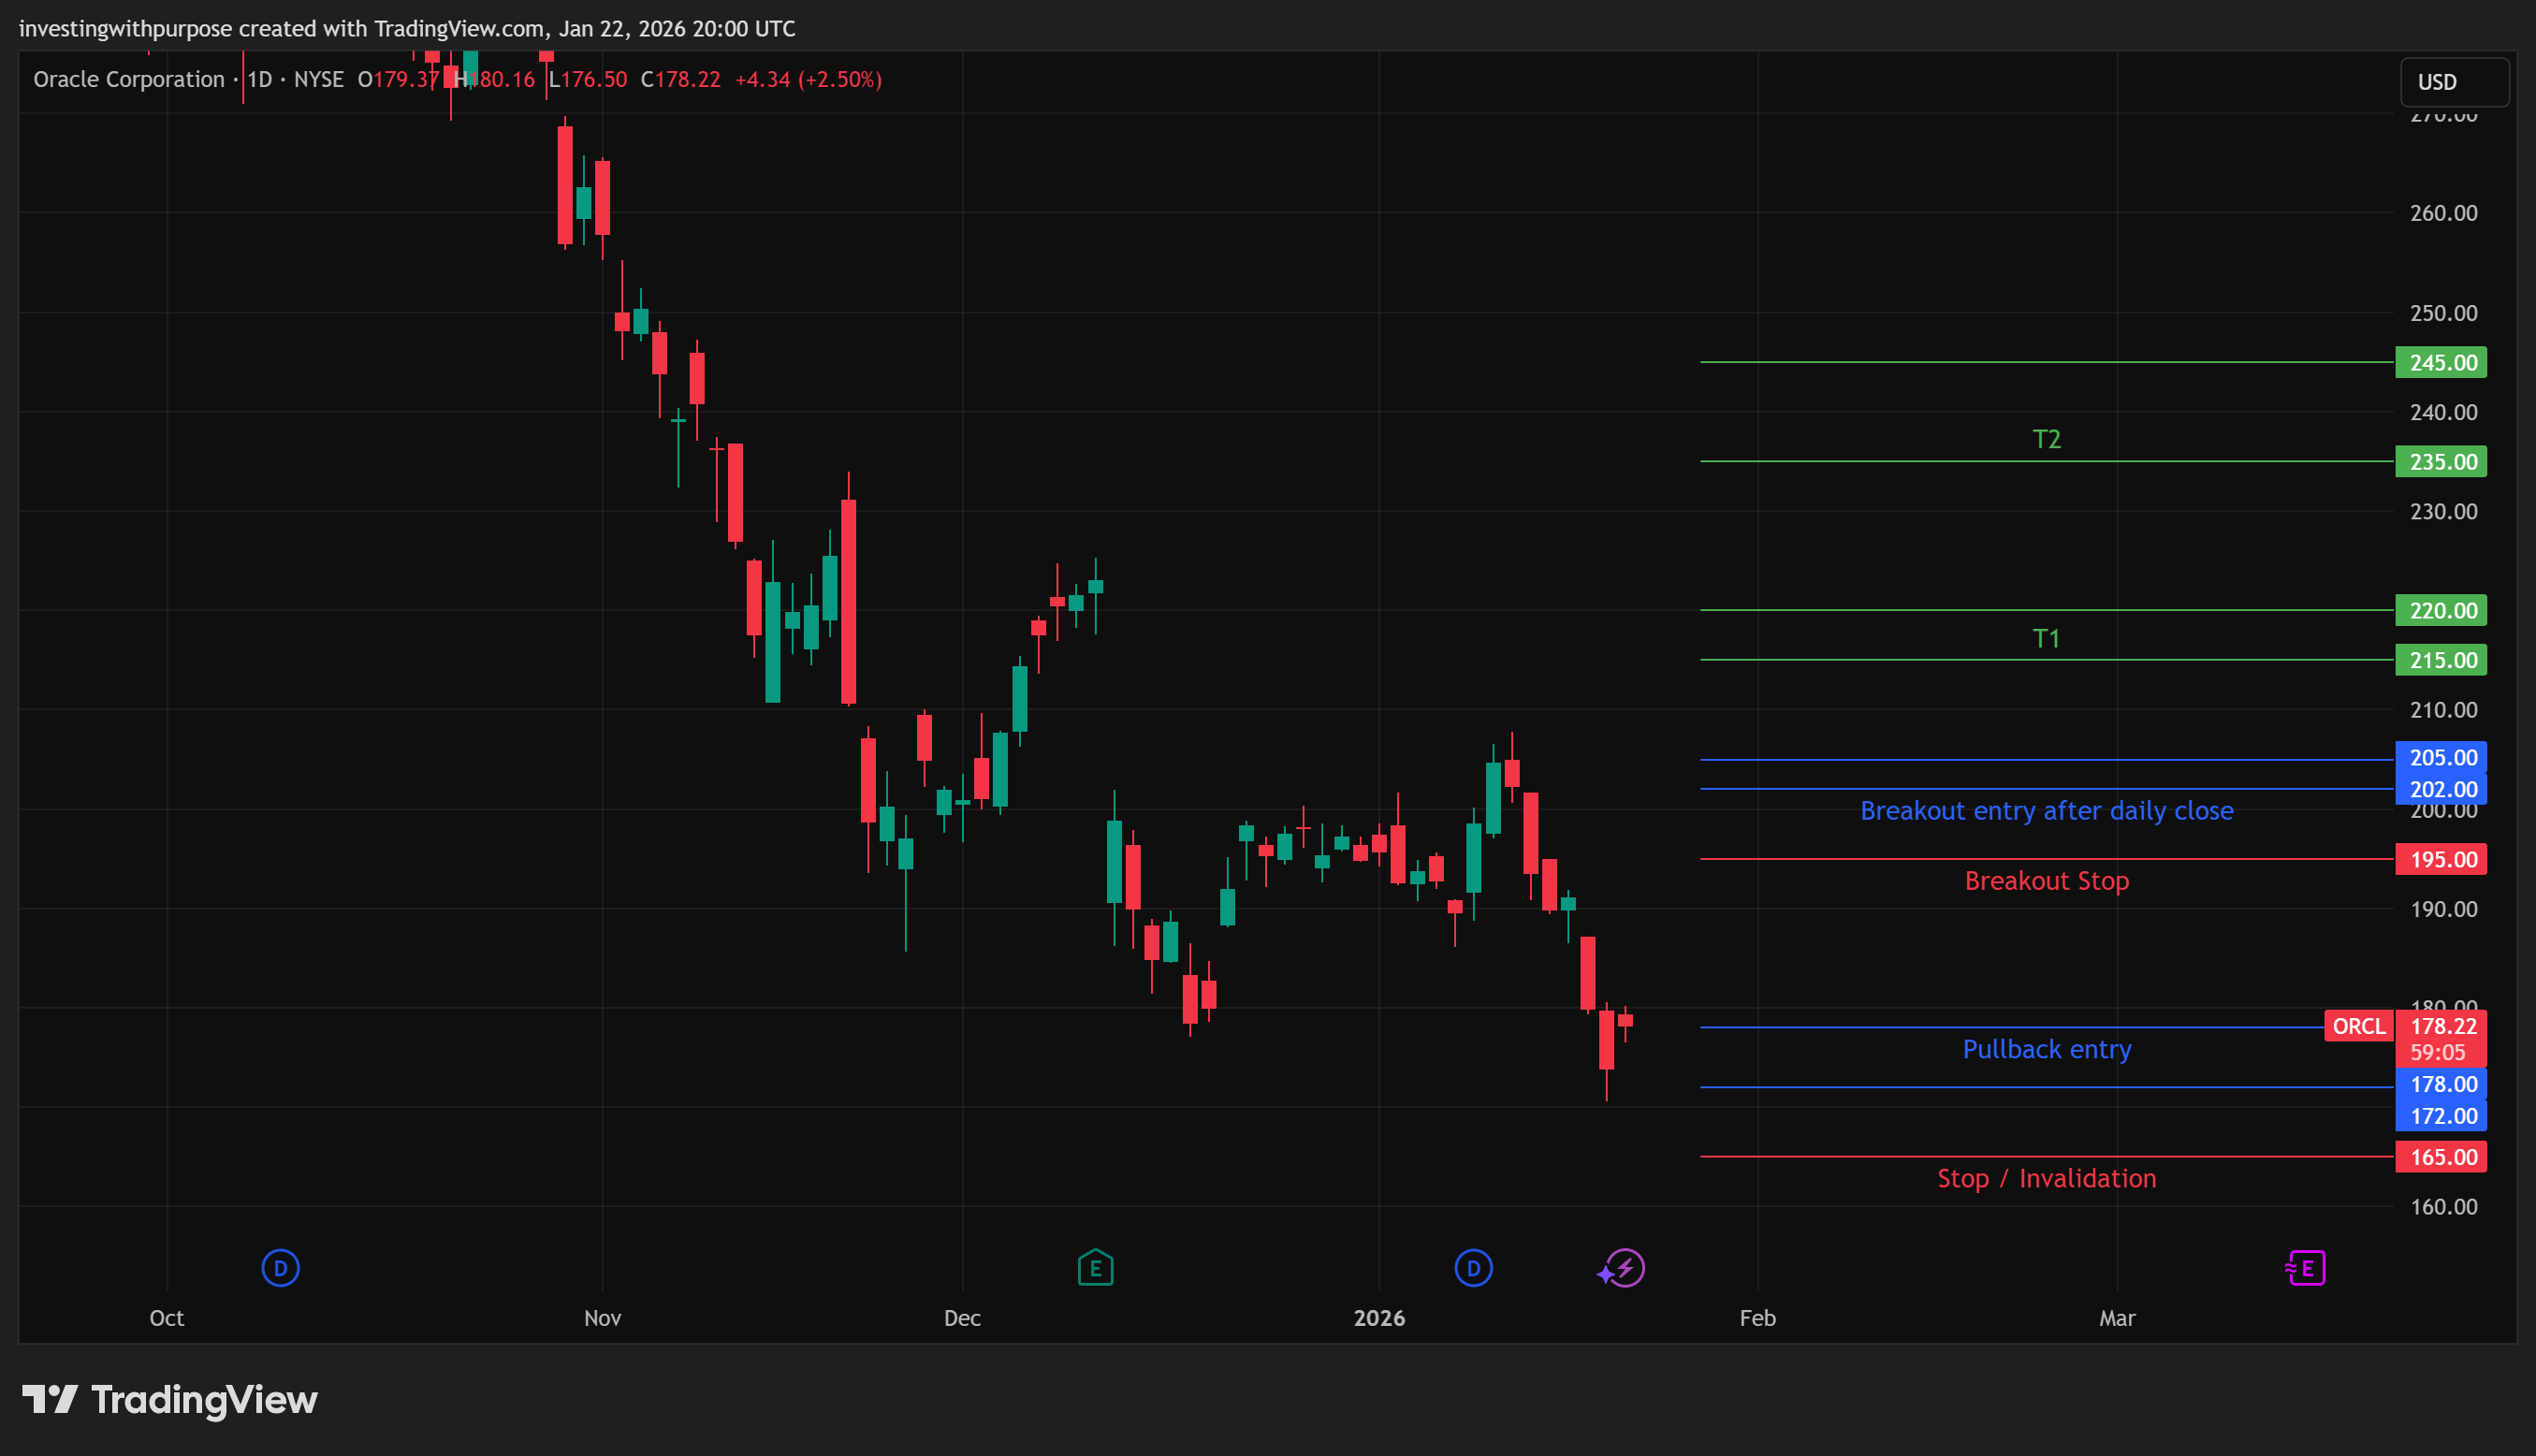Click the green December earnings E marker
2536x1456 pixels.
click(1095, 1268)
